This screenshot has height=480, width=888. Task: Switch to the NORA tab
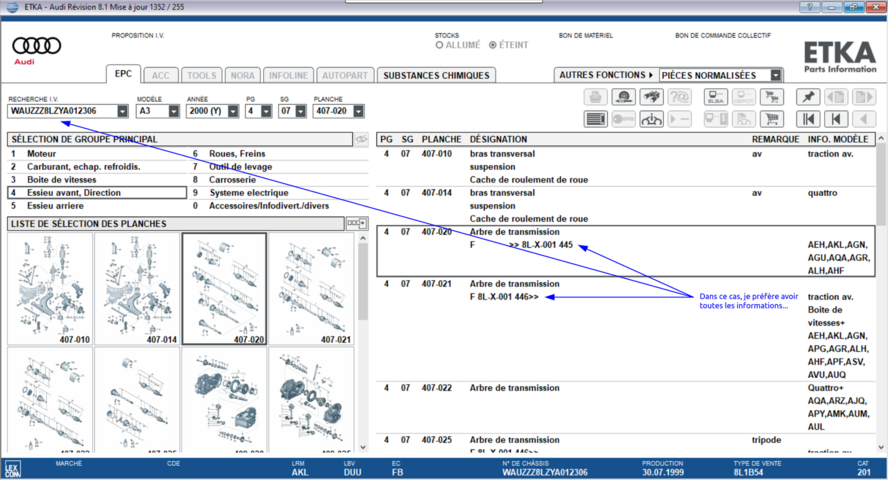[242, 75]
